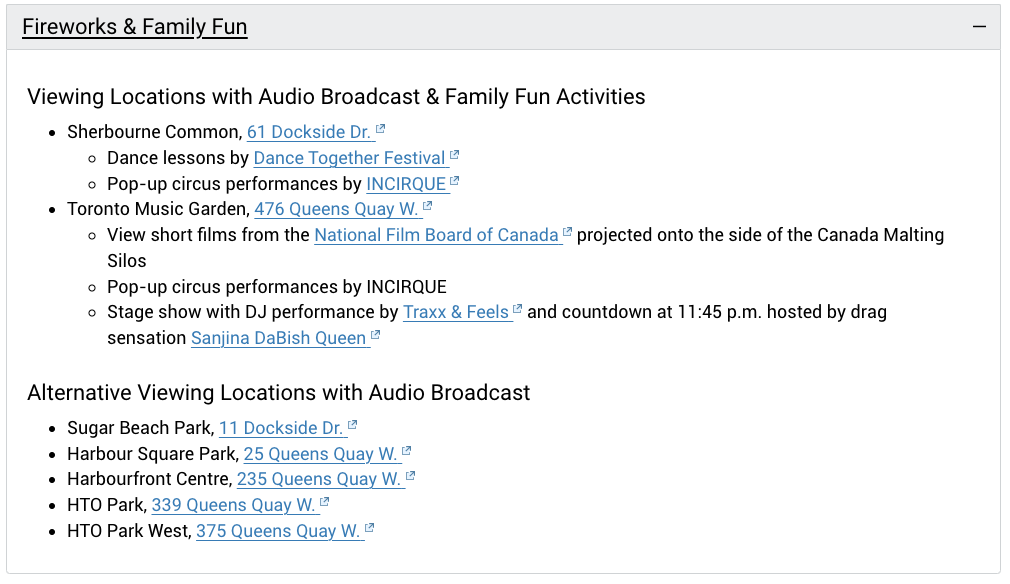Collapse the Fireworks & Family Fun section
The width and height of the screenshot is (1010, 584).
point(134,27)
